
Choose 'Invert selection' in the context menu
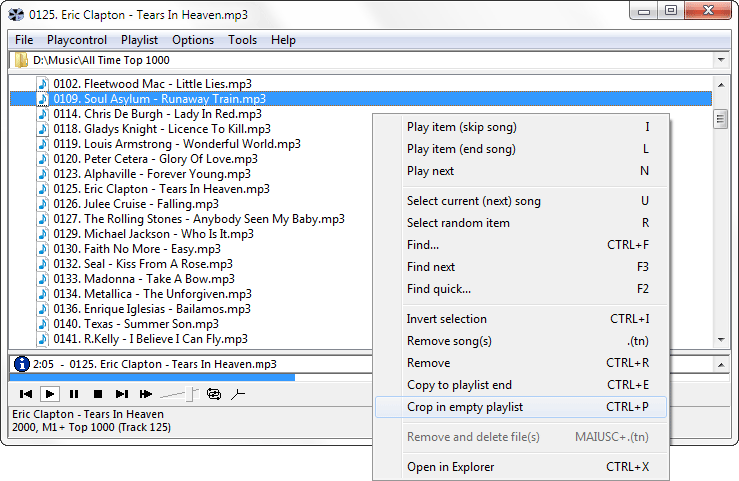pos(521,319)
